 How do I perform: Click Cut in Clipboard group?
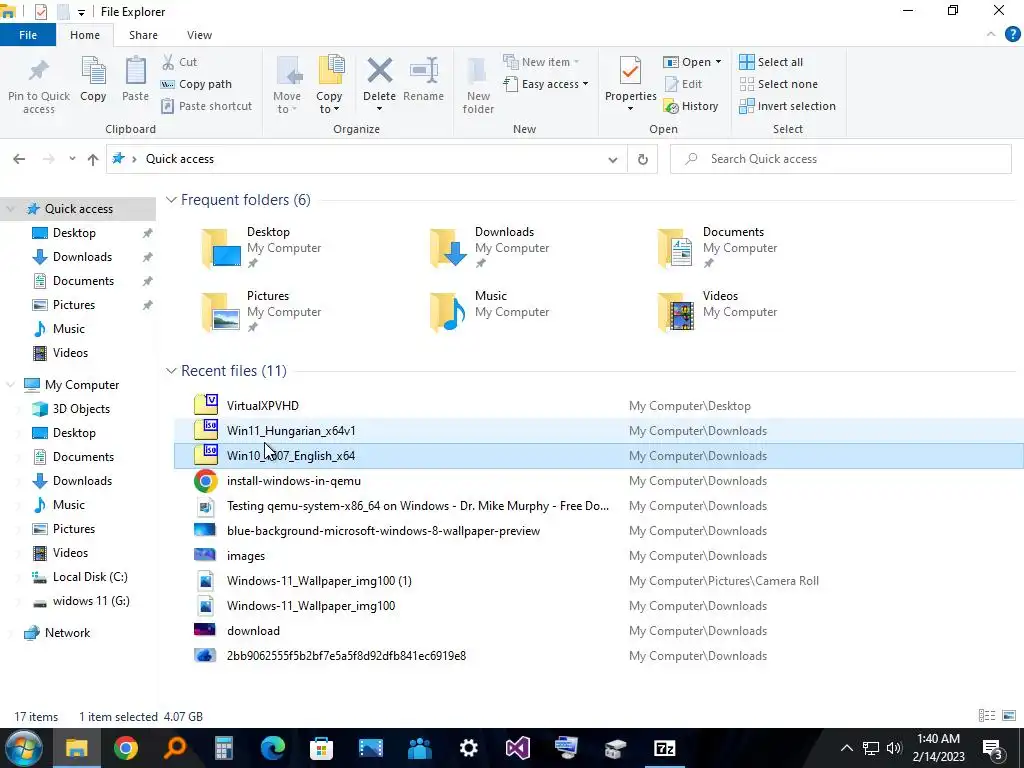(179, 62)
